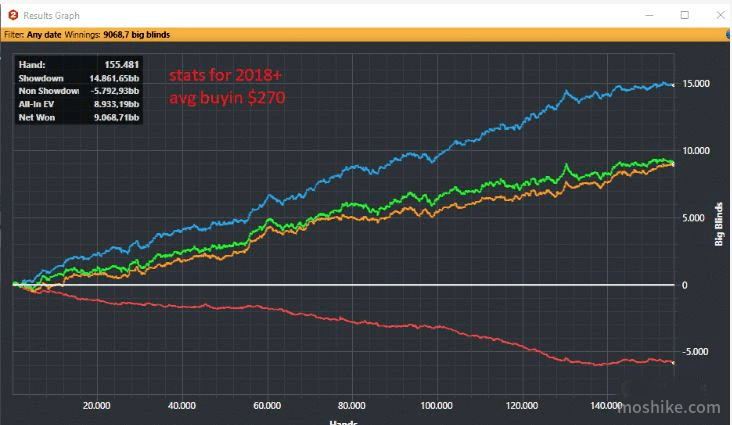Click the Hand count 155.481 in stats box

coord(121,64)
